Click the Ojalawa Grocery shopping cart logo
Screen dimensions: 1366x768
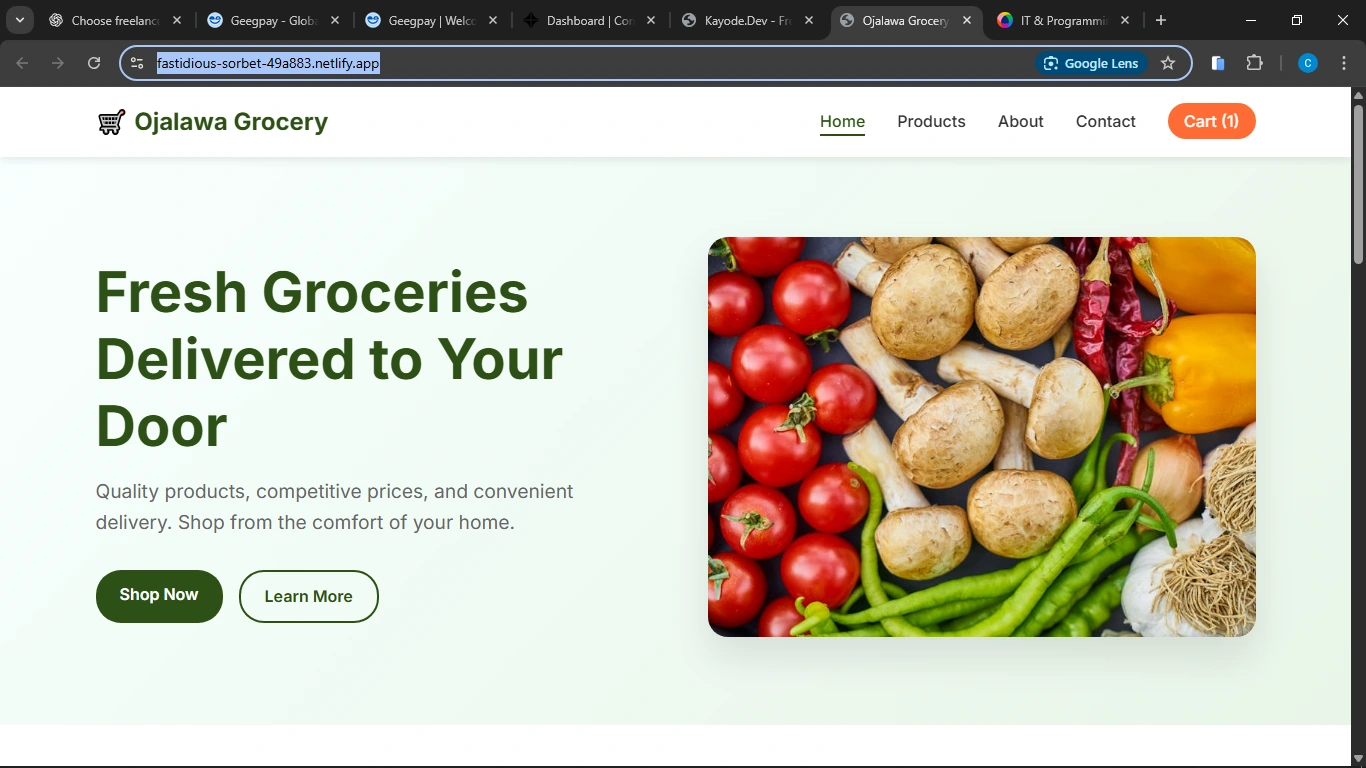click(x=111, y=122)
